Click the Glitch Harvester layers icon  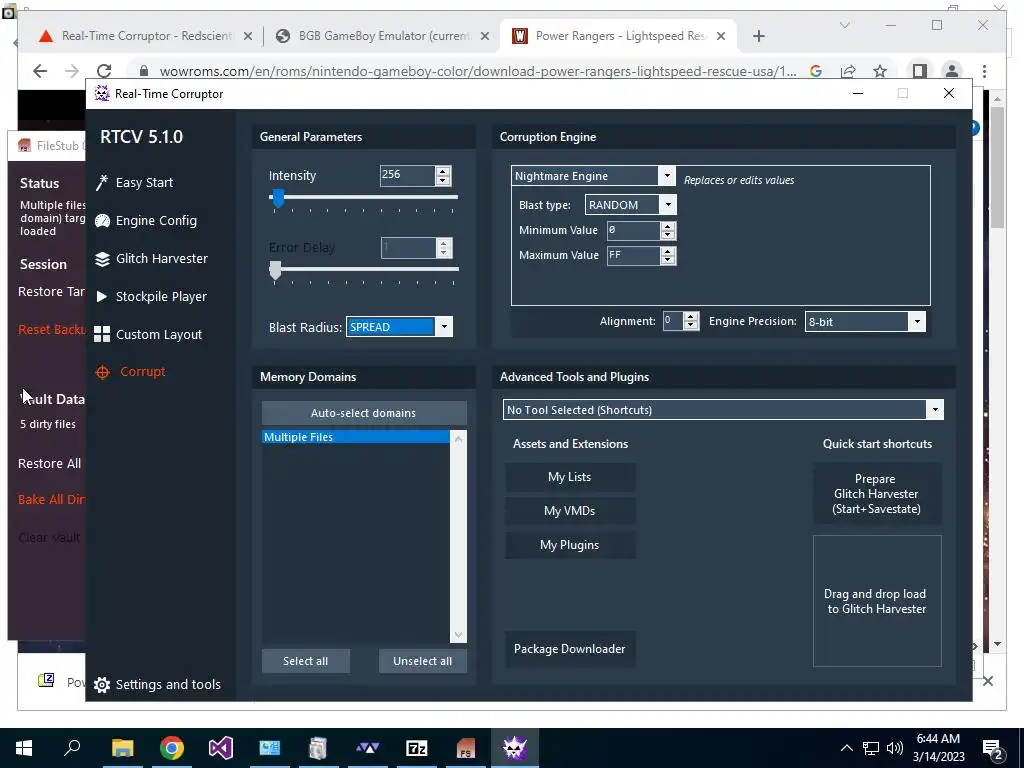coord(102,259)
